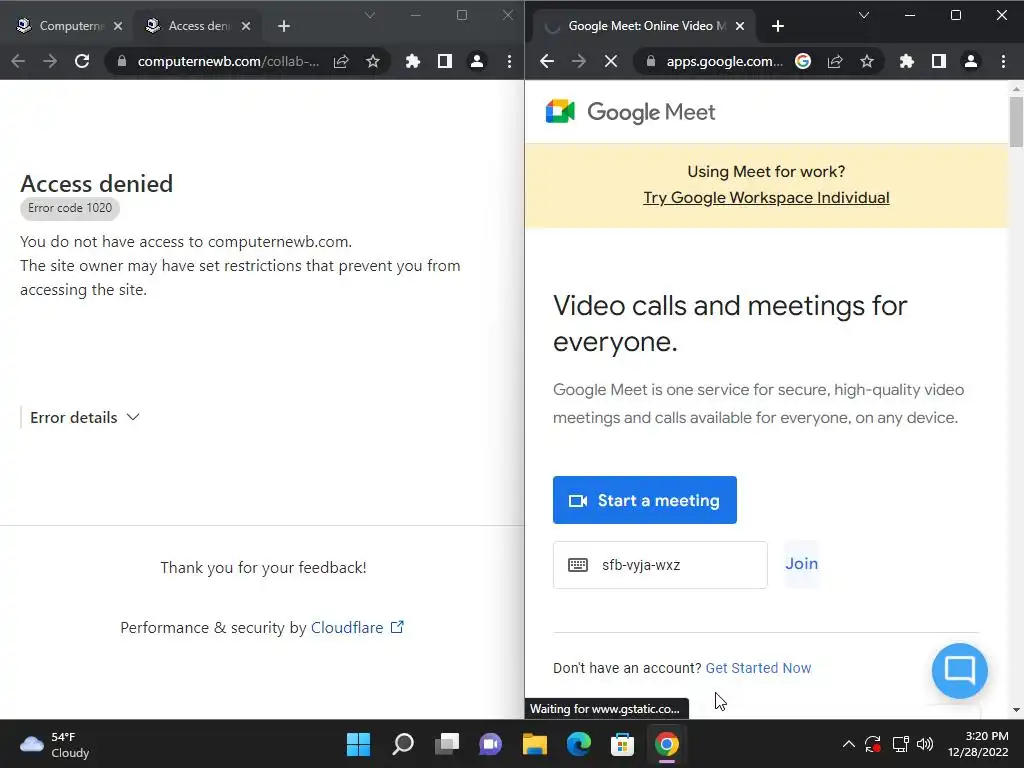Click the Google Meet logo

[630, 112]
